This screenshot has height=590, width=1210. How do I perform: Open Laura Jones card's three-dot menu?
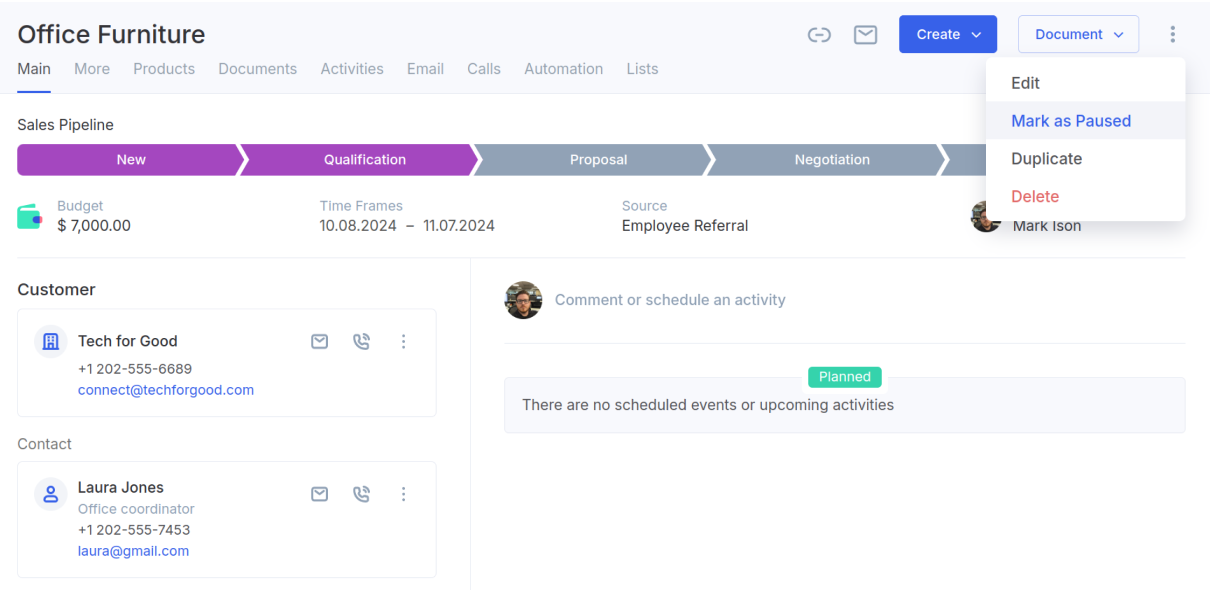click(x=404, y=494)
